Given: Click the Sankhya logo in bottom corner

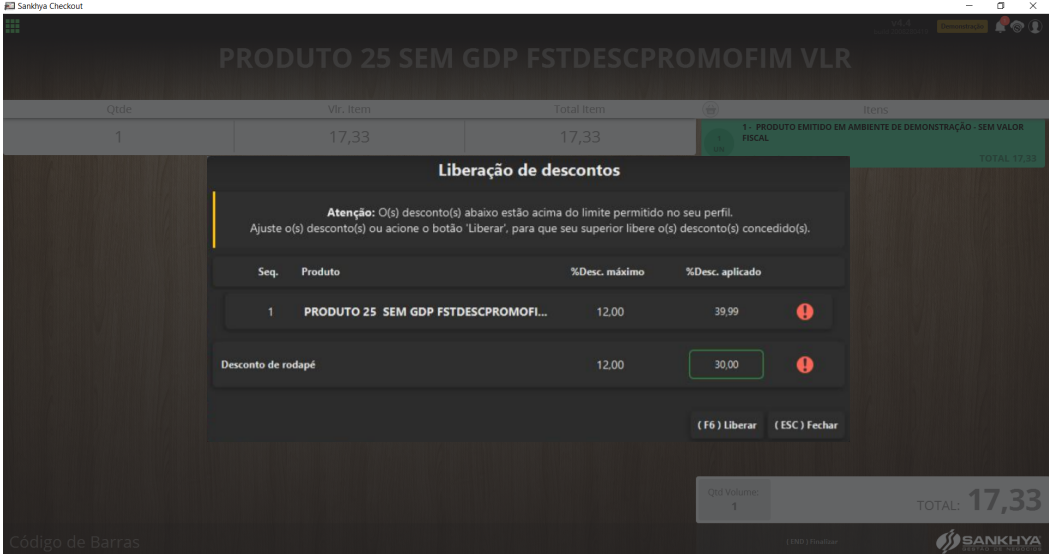Looking at the screenshot, I should [x=988, y=541].
